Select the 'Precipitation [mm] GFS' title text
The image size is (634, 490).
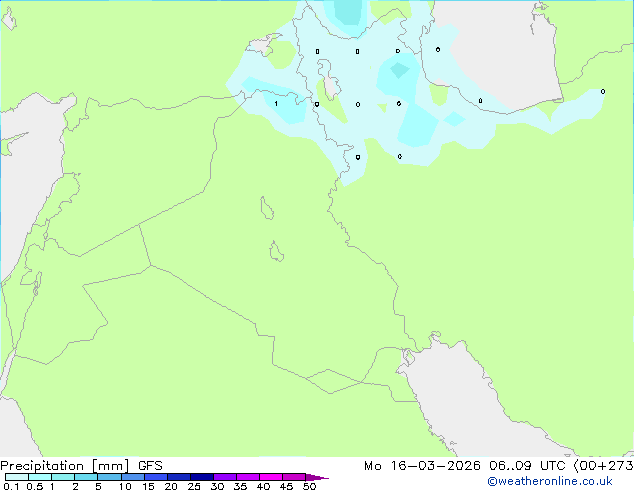[x=81, y=466]
